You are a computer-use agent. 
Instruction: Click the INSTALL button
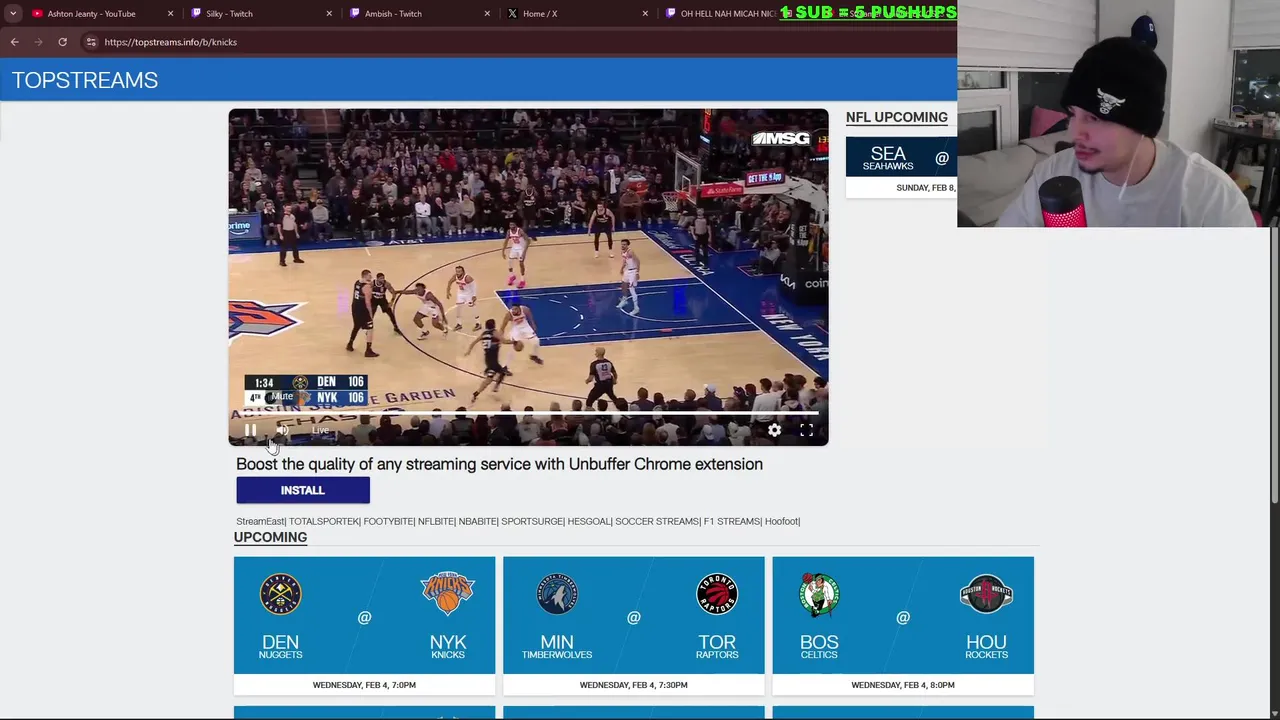pos(303,490)
